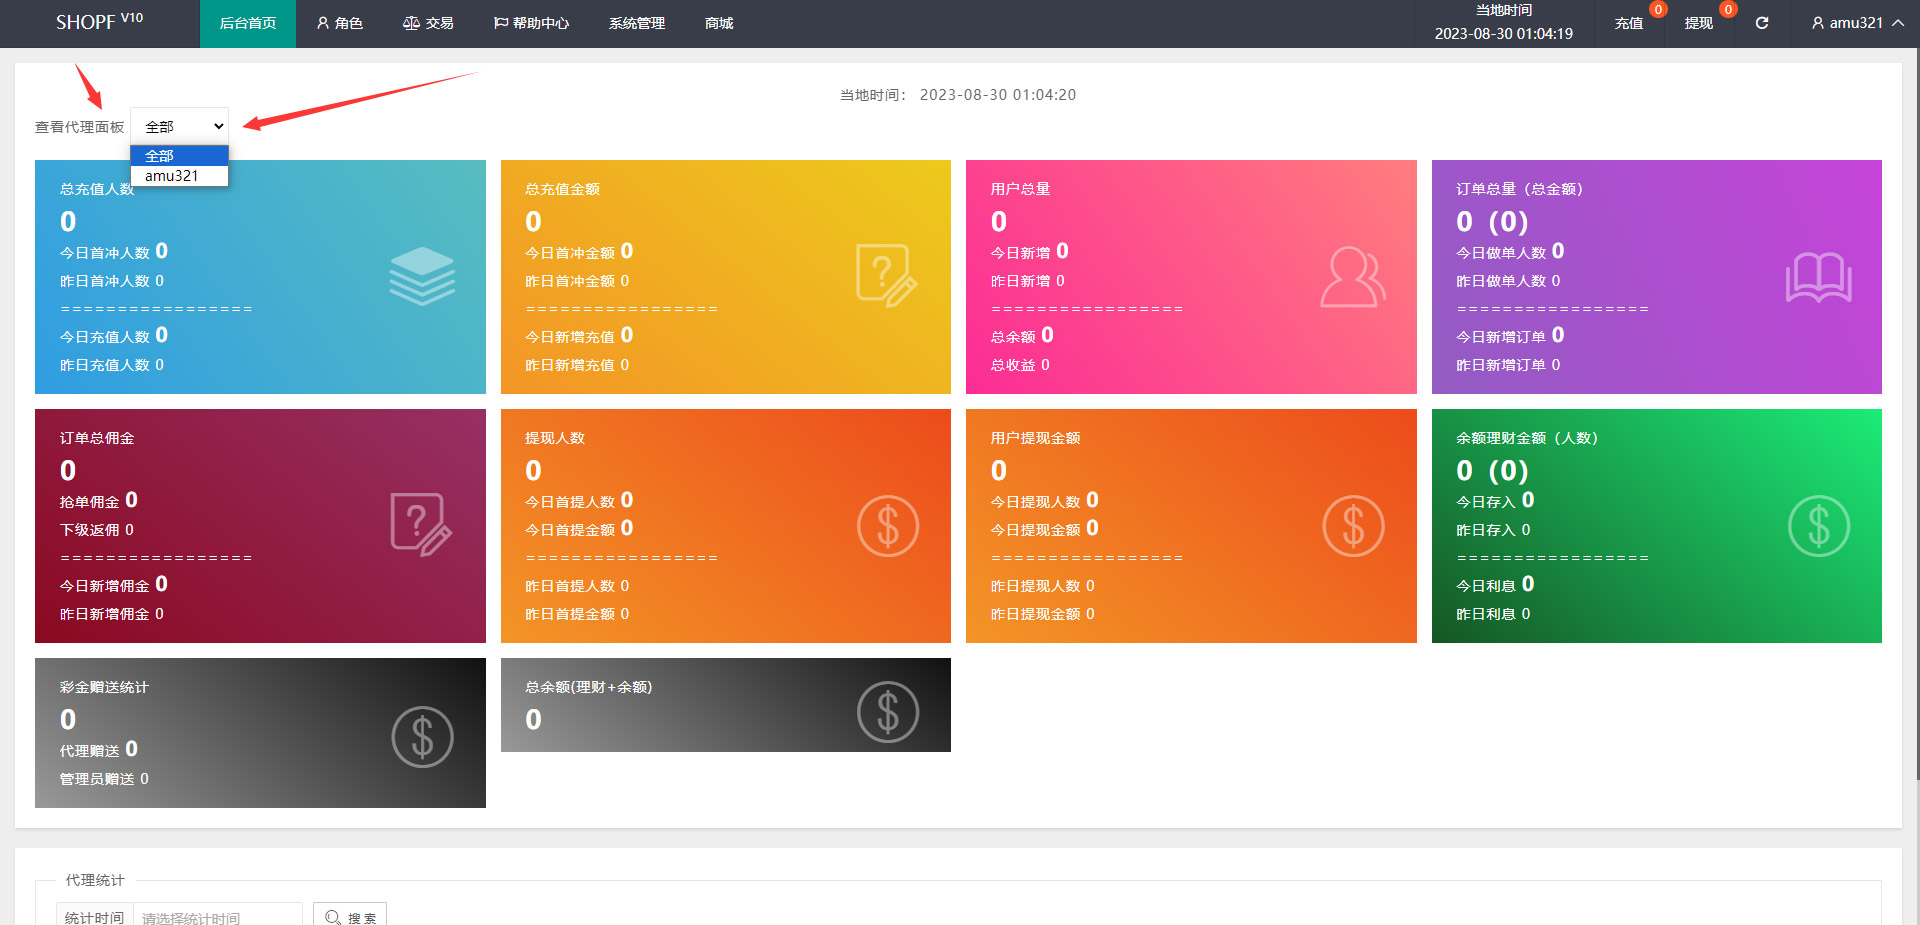
Task: Expand the amu321 account menu
Action: [1856, 23]
